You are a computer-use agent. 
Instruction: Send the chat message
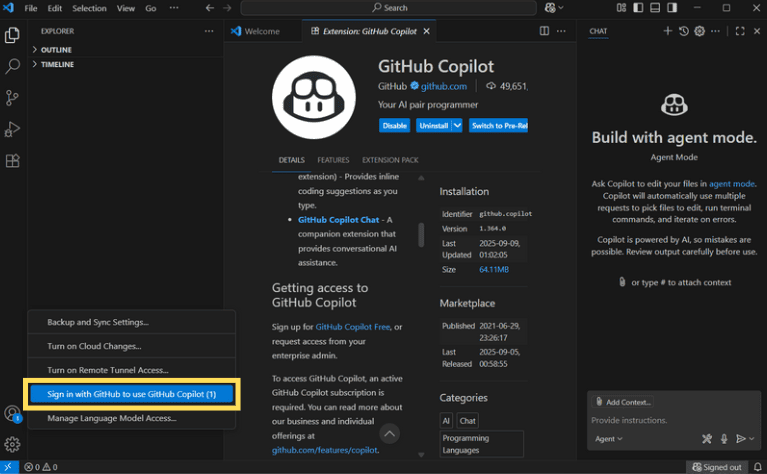click(741, 439)
